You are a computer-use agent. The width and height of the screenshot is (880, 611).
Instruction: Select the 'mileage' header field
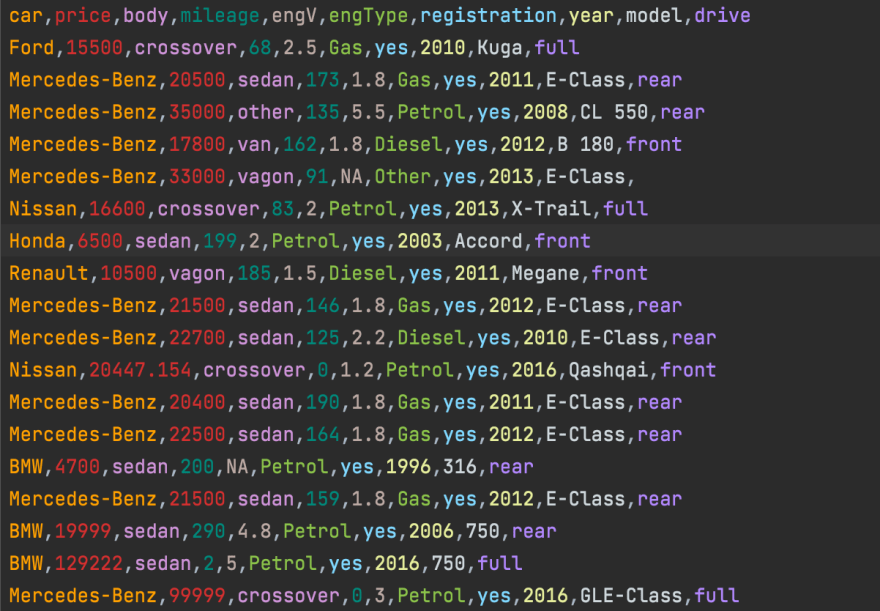(x=220, y=16)
